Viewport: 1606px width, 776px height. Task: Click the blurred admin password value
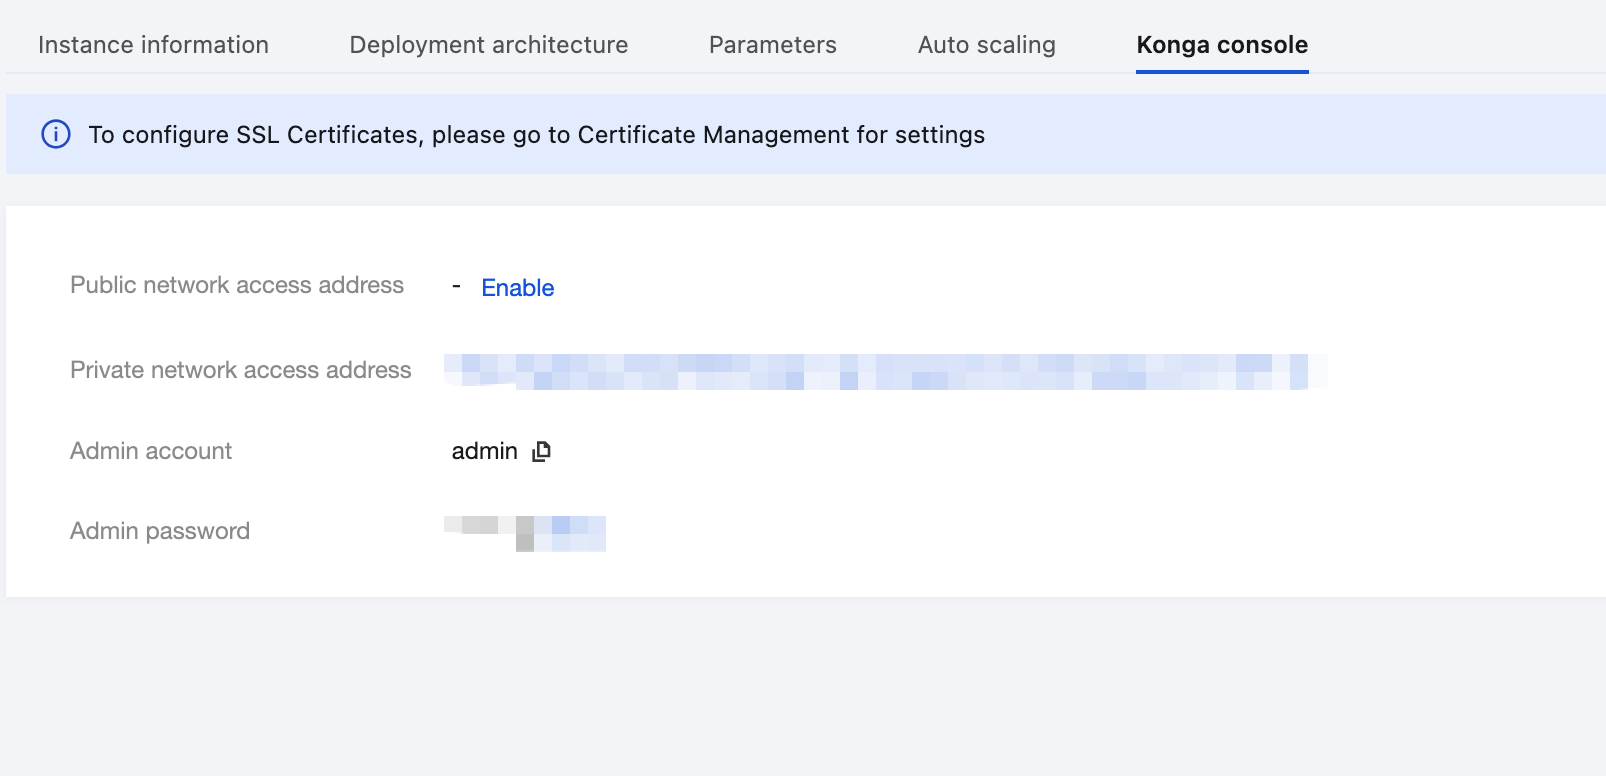coord(525,533)
